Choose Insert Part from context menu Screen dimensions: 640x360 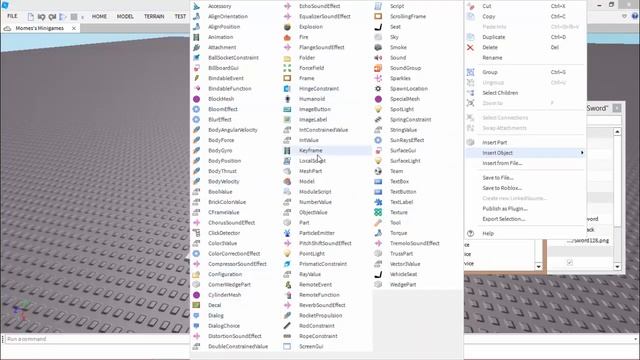(495, 142)
